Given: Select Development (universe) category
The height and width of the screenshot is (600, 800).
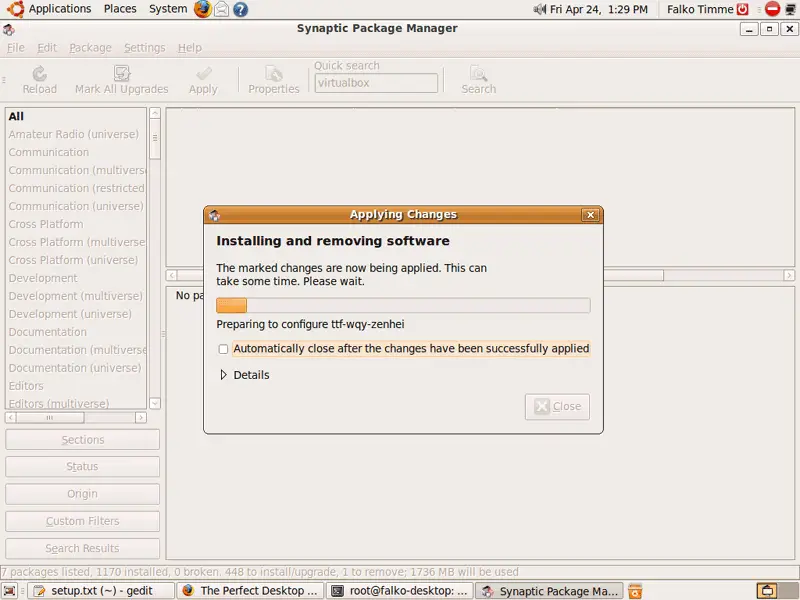Looking at the screenshot, I should click(x=76, y=314).
